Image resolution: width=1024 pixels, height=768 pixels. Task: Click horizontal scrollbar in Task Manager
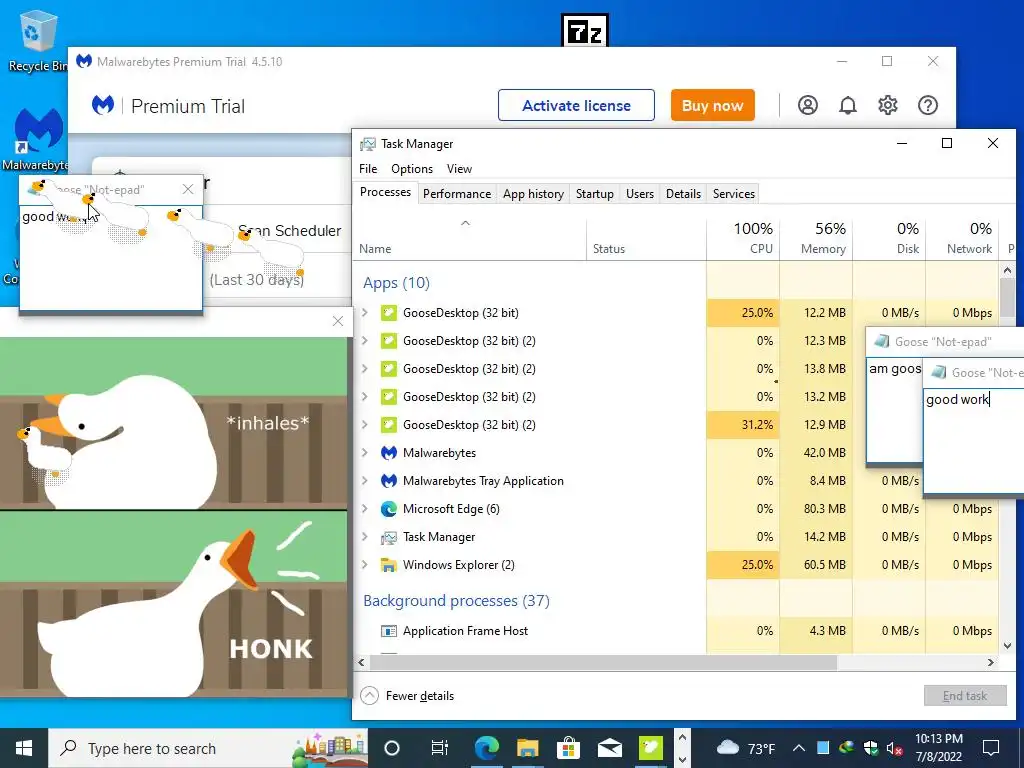603,662
